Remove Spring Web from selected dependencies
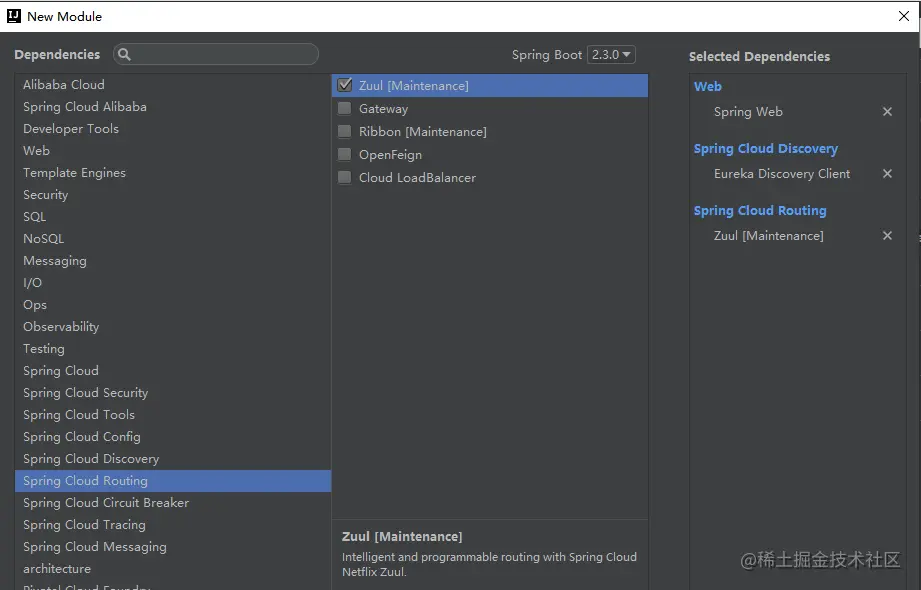 pyautogui.click(x=887, y=112)
